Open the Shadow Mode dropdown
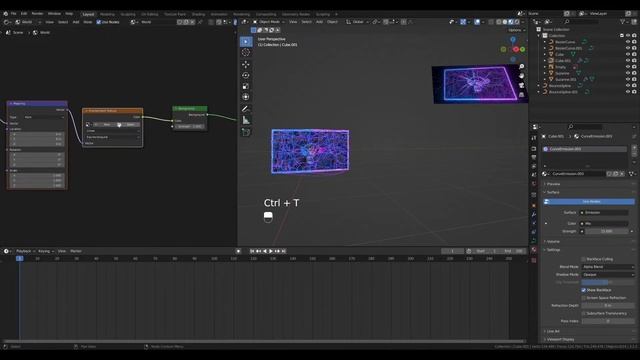The image size is (640, 360). (608, 275)
